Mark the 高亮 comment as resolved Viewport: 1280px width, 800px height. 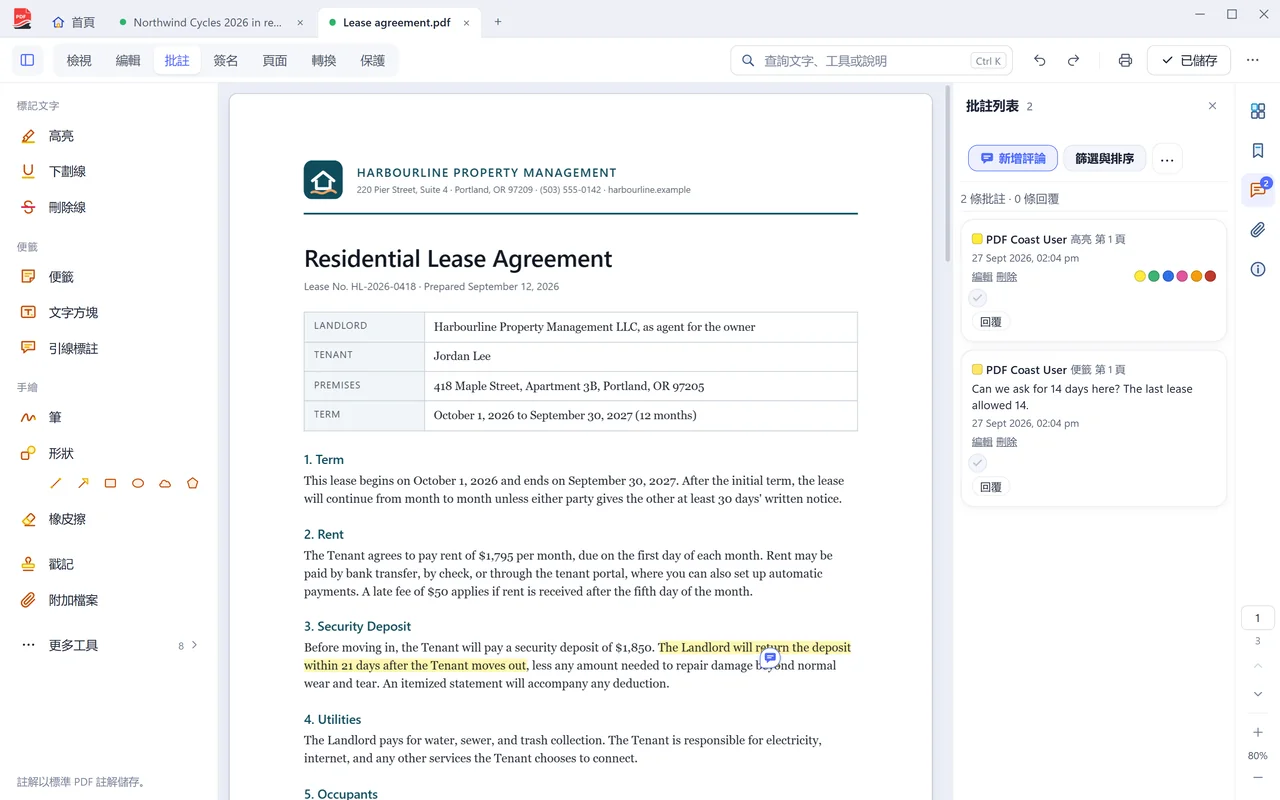pos(978,298)
